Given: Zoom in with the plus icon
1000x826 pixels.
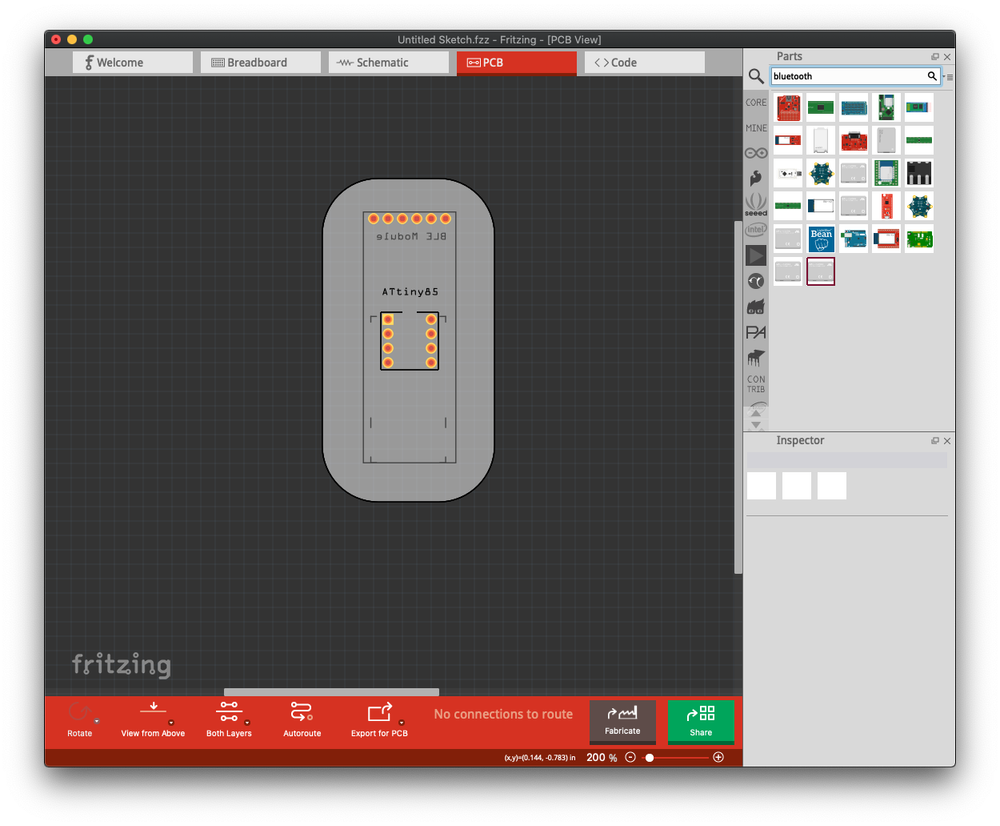Looking at the screenshot, I should [x=718, y=757].
